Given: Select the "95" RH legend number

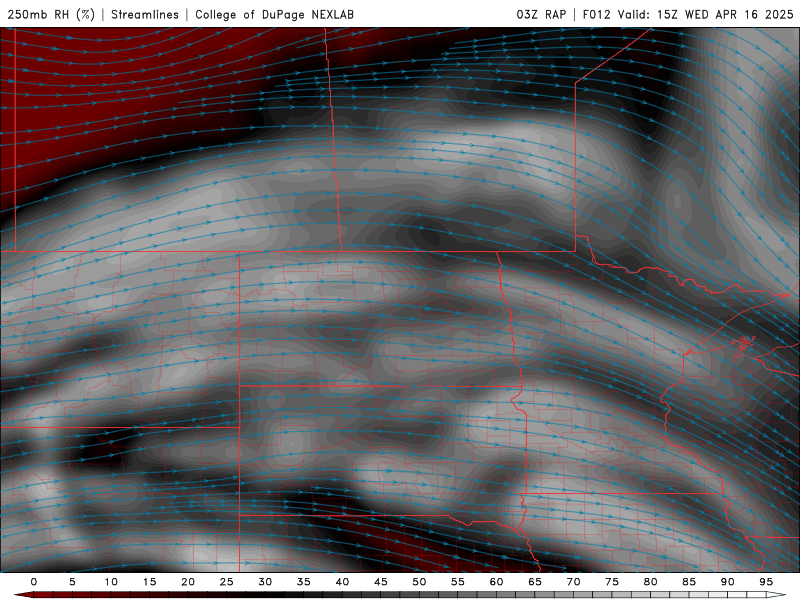Looking at the screenshot, I should [x=766, y=582].
